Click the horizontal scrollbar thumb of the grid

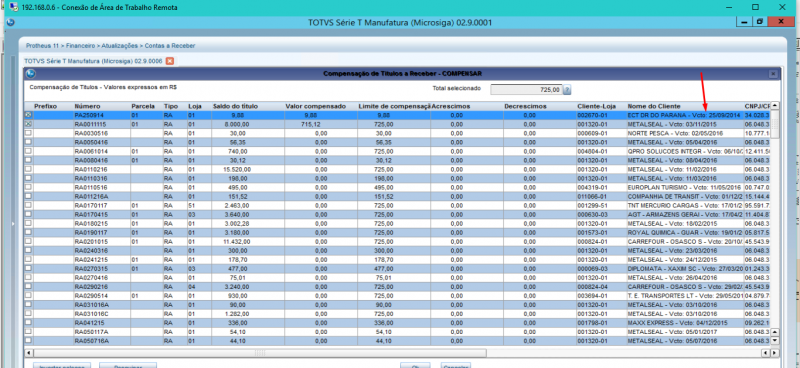(260, 353)
